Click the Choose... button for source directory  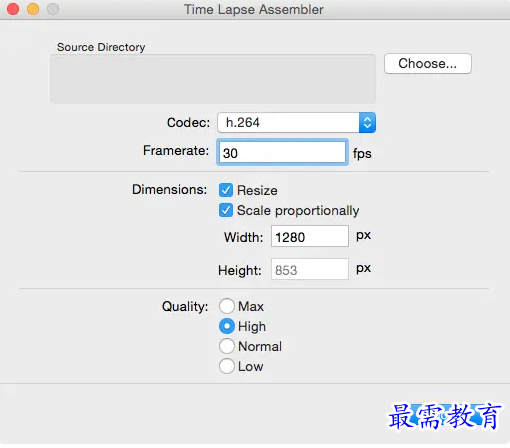point(428,63)
